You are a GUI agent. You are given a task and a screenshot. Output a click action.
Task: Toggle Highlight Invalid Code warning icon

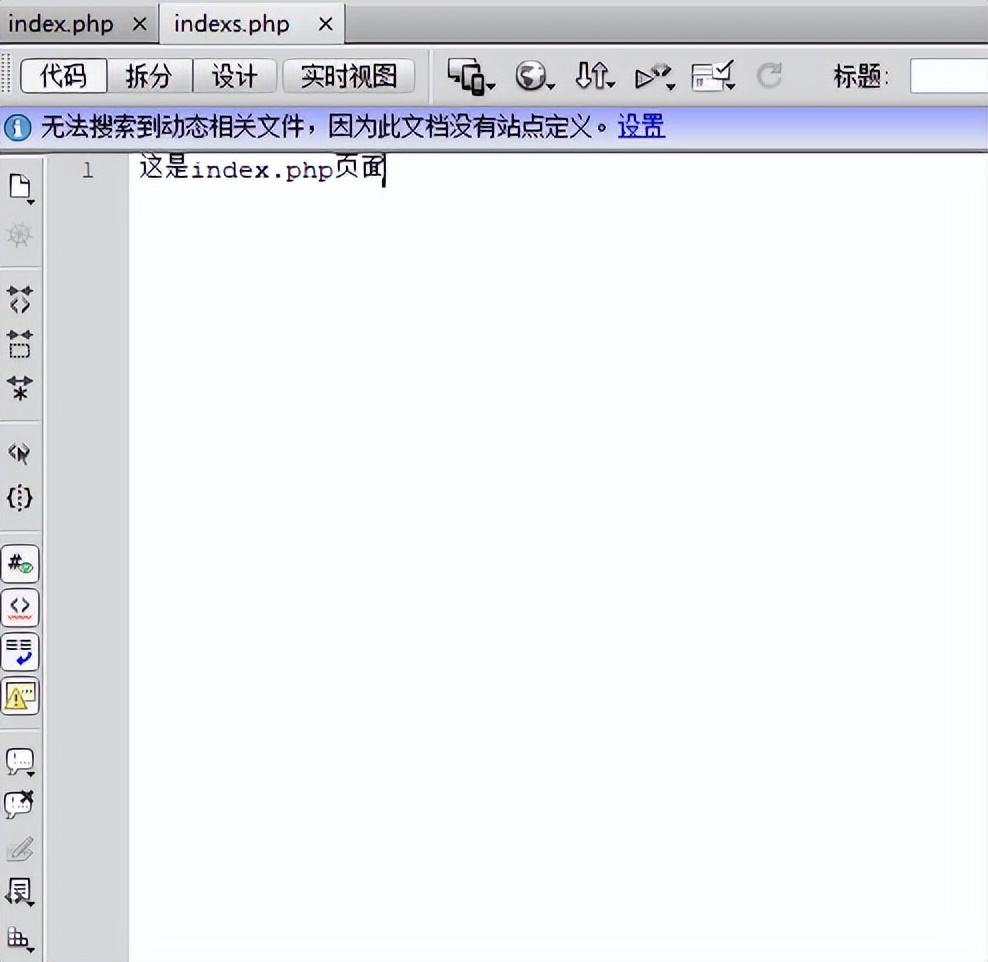(21, 606)
